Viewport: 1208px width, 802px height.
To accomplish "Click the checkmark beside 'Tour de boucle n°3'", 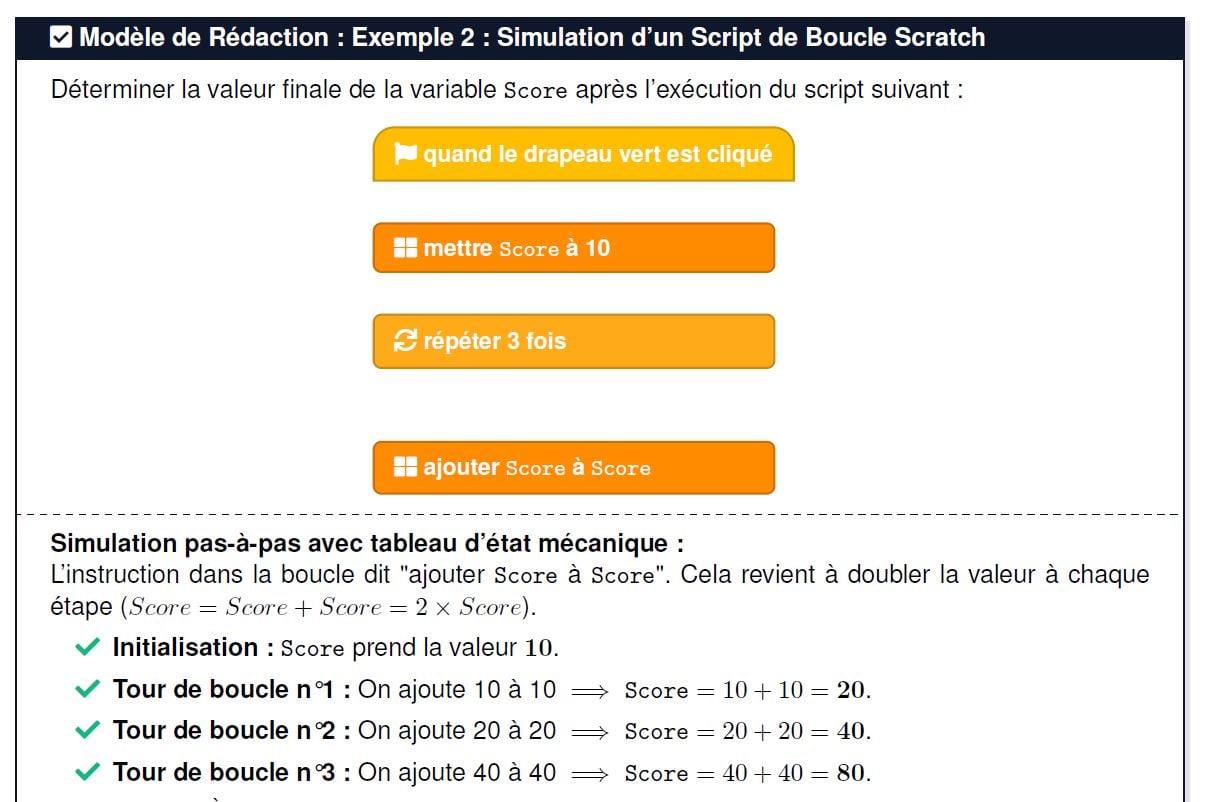I will tap(88, 772).
